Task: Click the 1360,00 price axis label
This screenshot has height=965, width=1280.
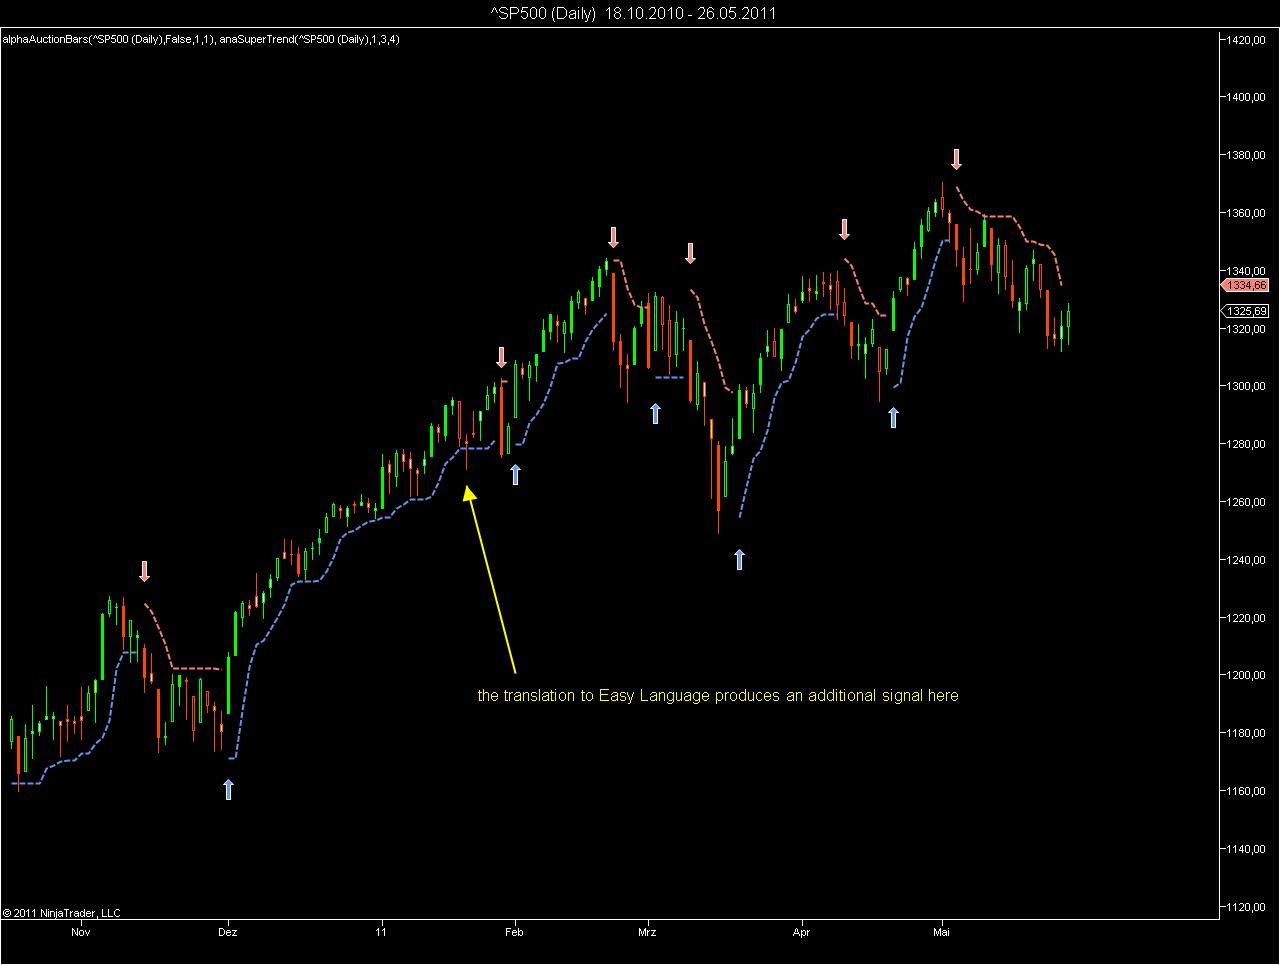Action: point(1246,214)
